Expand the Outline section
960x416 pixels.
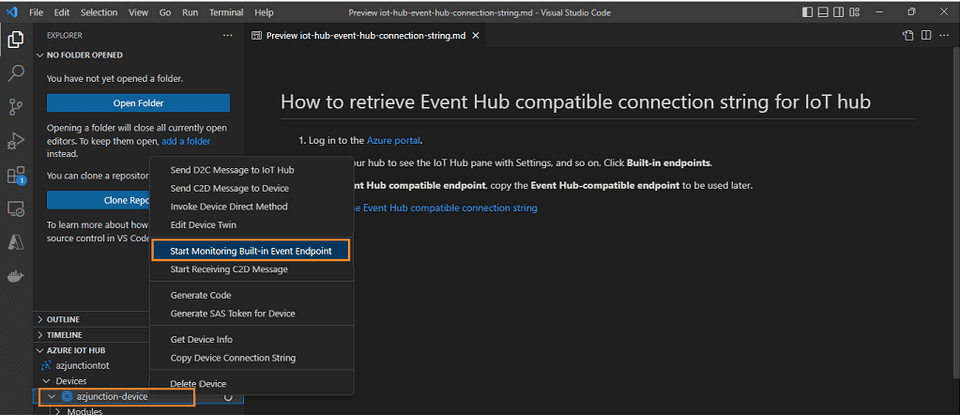[x=40, y=319]
